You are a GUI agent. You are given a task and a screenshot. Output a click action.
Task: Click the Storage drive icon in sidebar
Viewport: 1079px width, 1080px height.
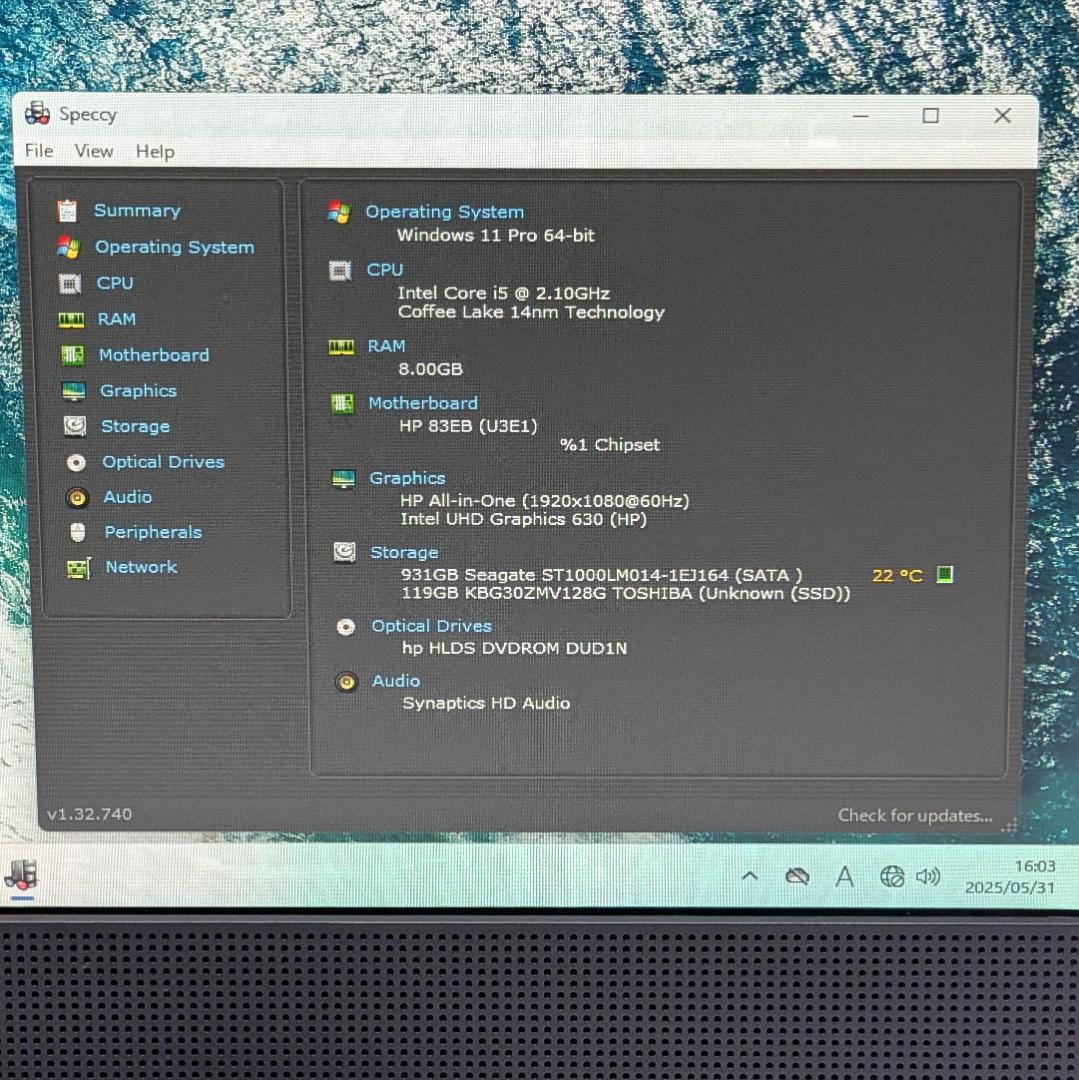74,426
